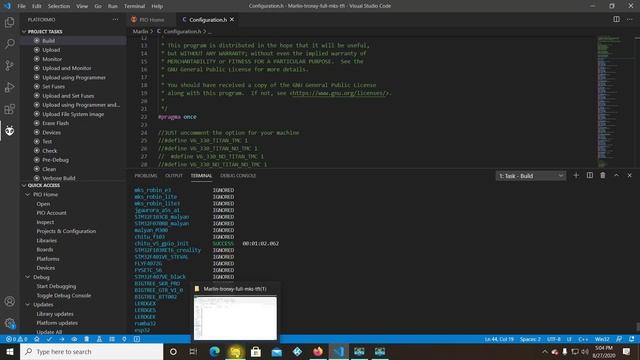Maximize terminal panel with up chevron
The width and height of the screenshot is (640, 360).
616,176
